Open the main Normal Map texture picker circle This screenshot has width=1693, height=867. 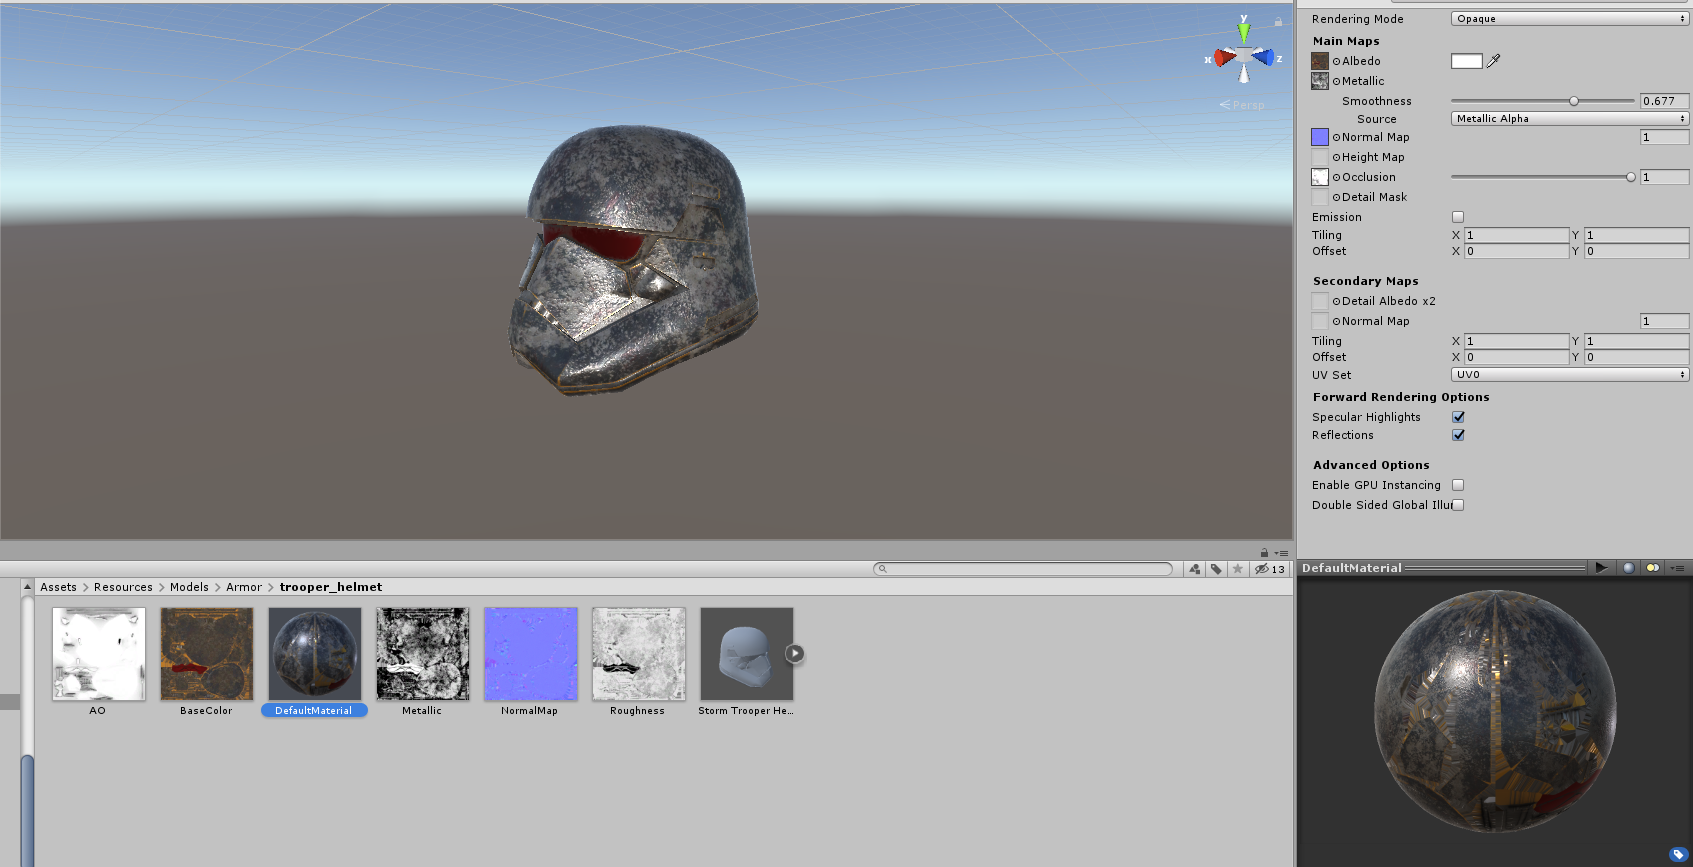tap(1336, 138)
